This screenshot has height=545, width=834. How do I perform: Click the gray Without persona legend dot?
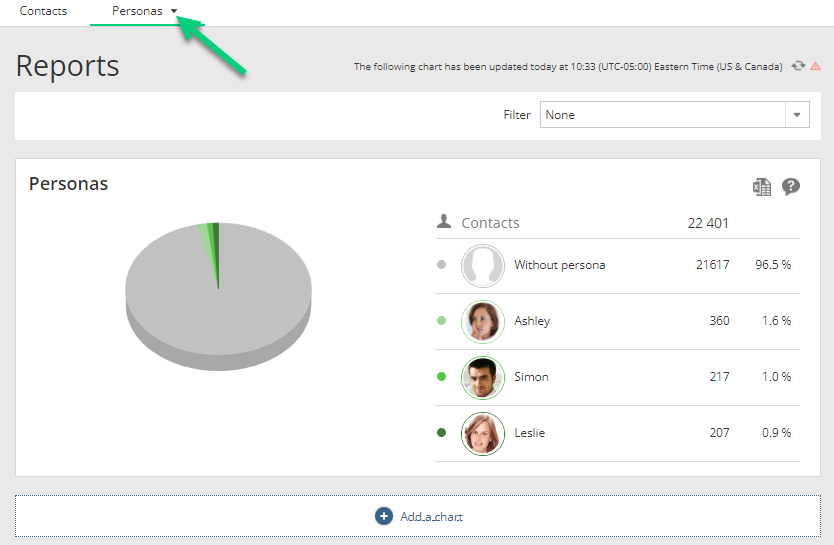441,265
